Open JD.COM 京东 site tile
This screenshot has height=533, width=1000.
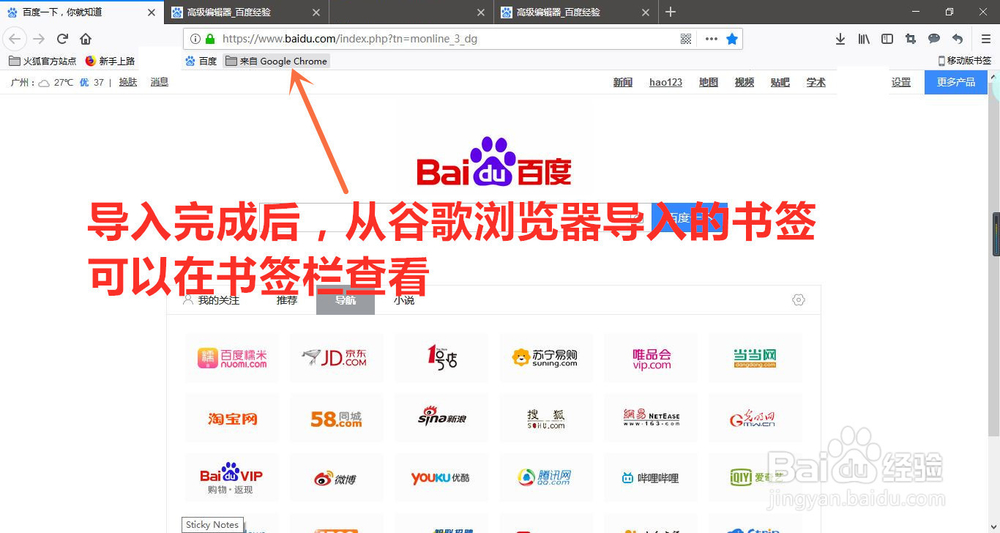click(337, 358)
